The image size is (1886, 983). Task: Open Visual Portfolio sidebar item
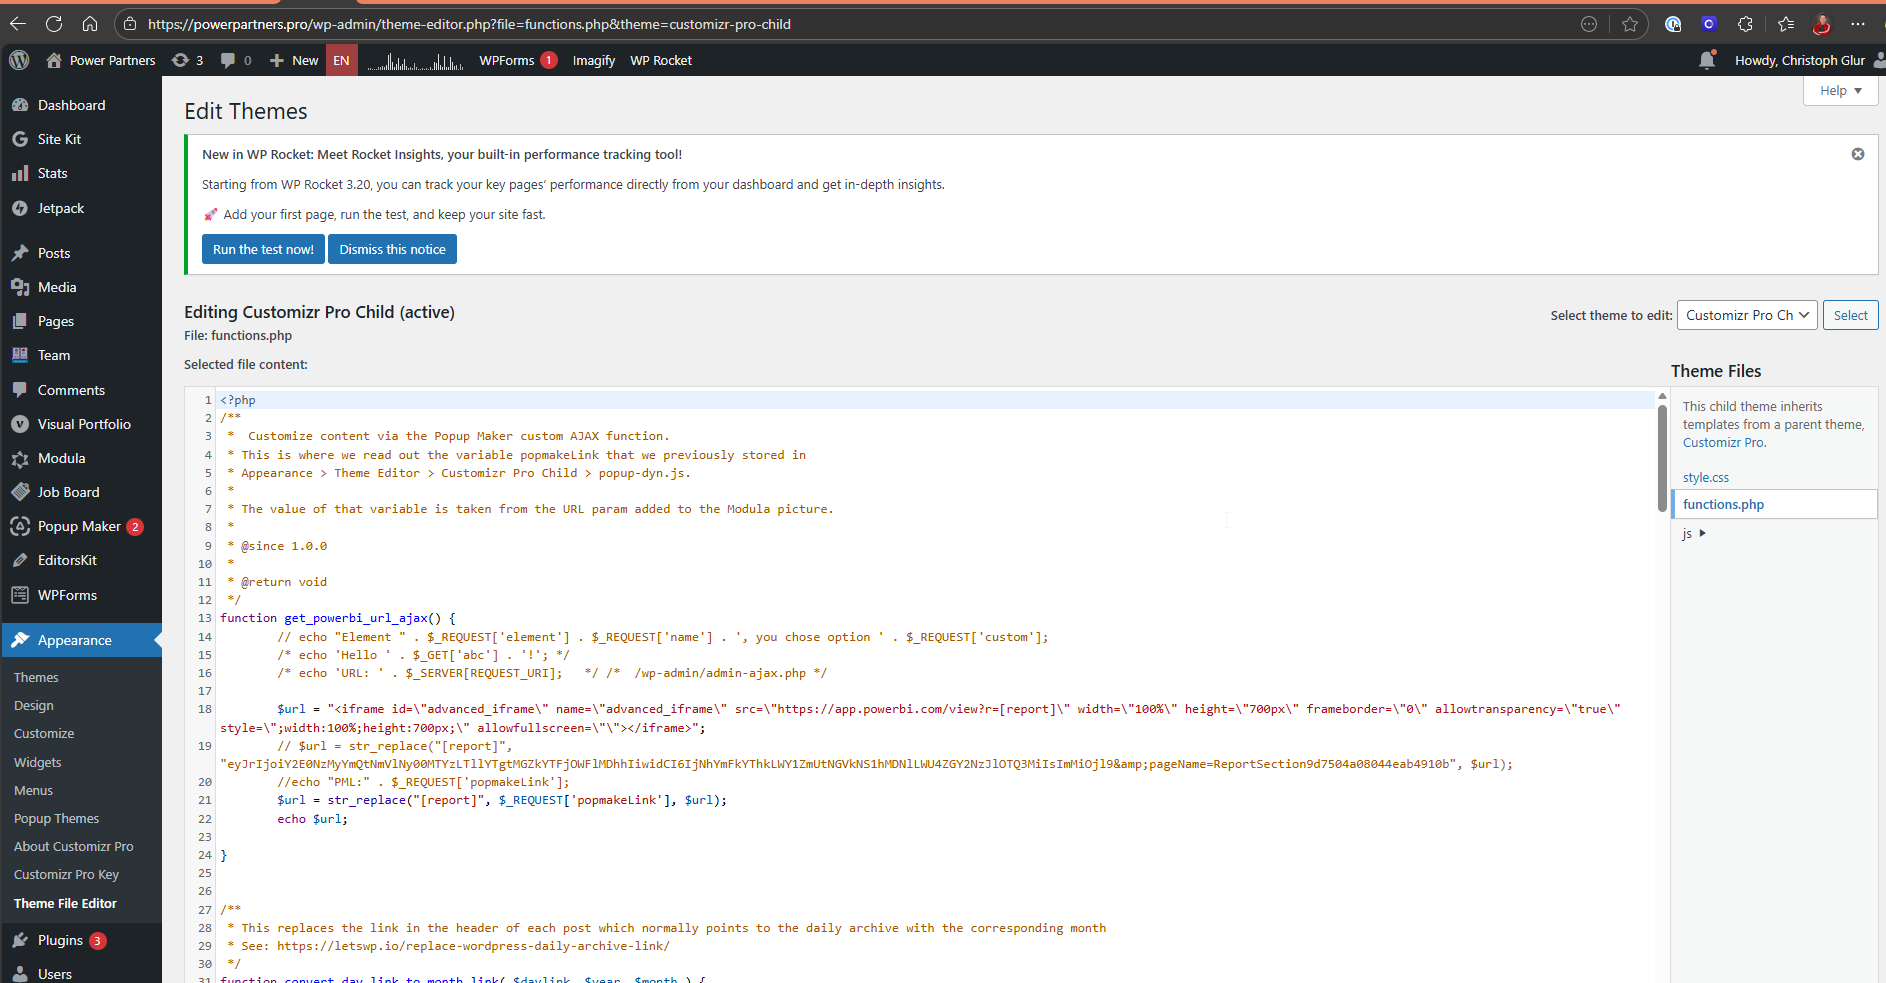coord(81,424)
